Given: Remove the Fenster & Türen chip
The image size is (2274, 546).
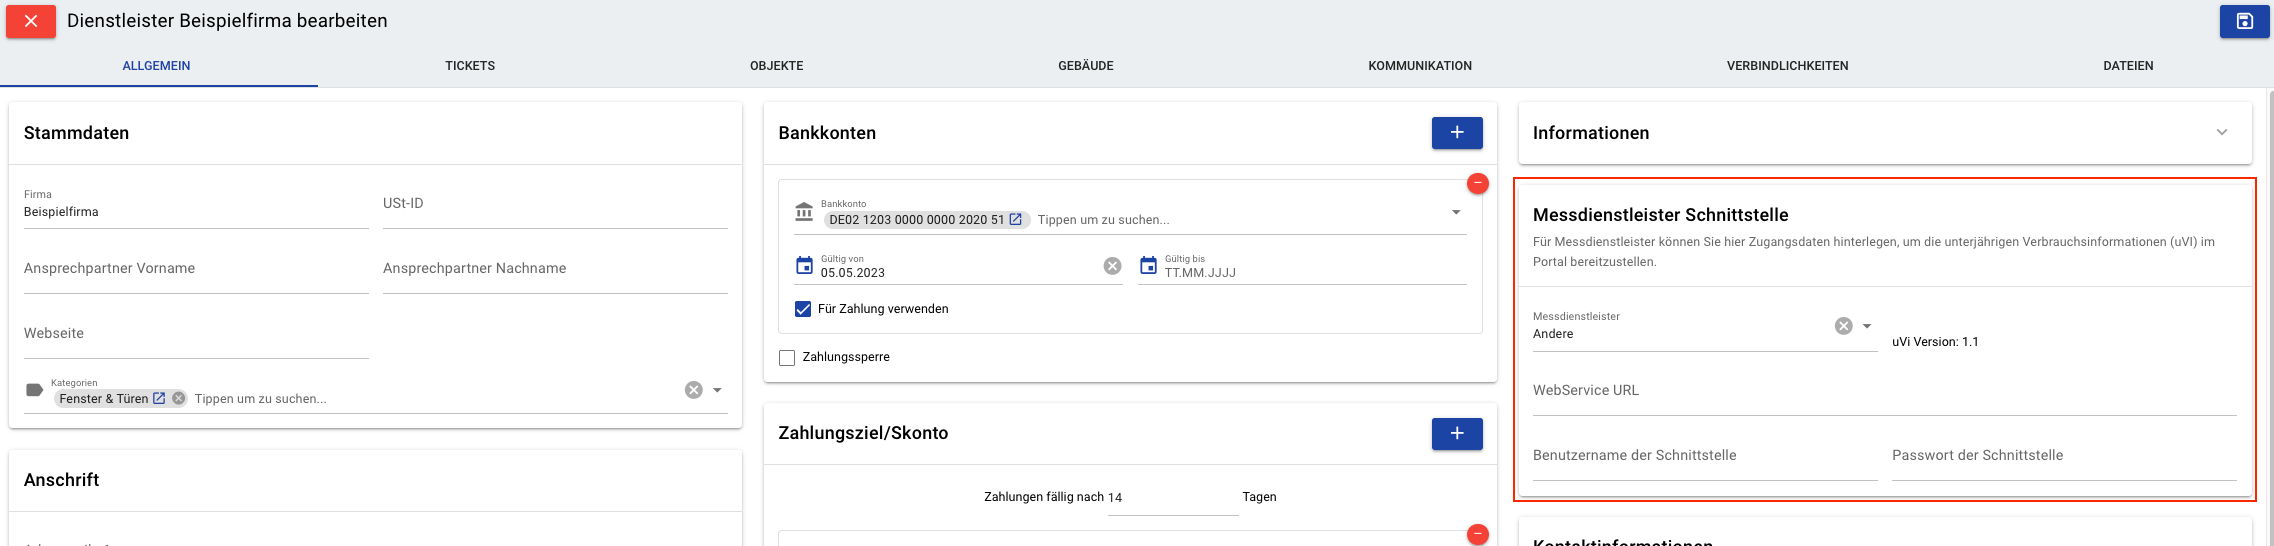Looking at the screenshot, I should pos(178,398).
